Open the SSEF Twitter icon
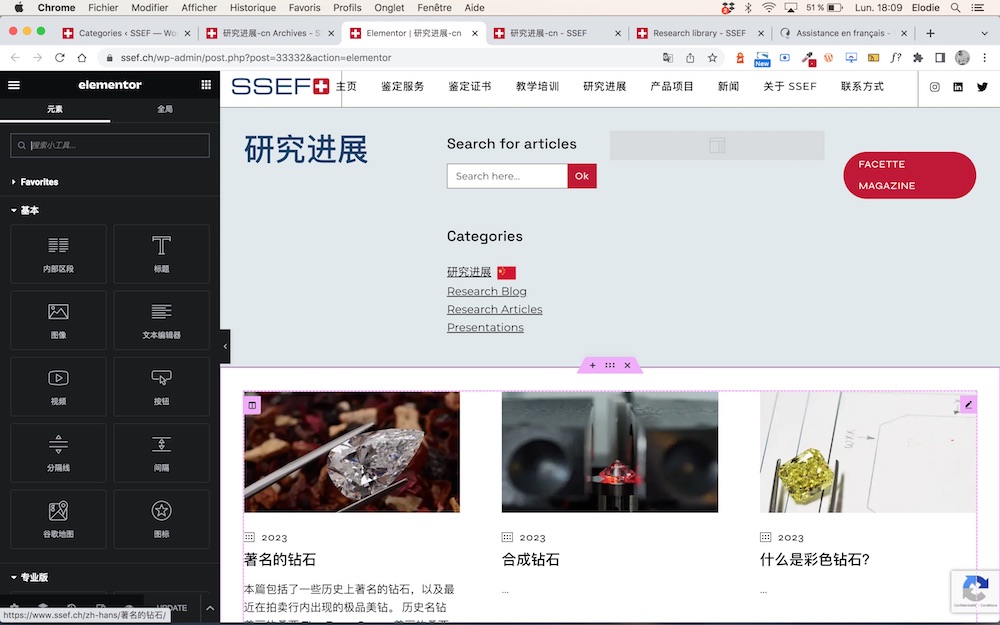The height and width of the screenshot is (625, 1000). tap(982, 87)
